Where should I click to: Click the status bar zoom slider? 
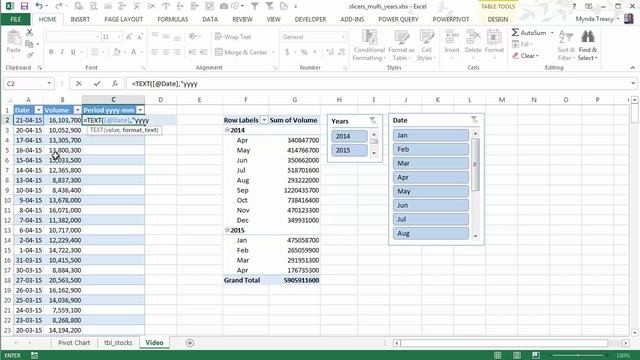tap(578, 356)
